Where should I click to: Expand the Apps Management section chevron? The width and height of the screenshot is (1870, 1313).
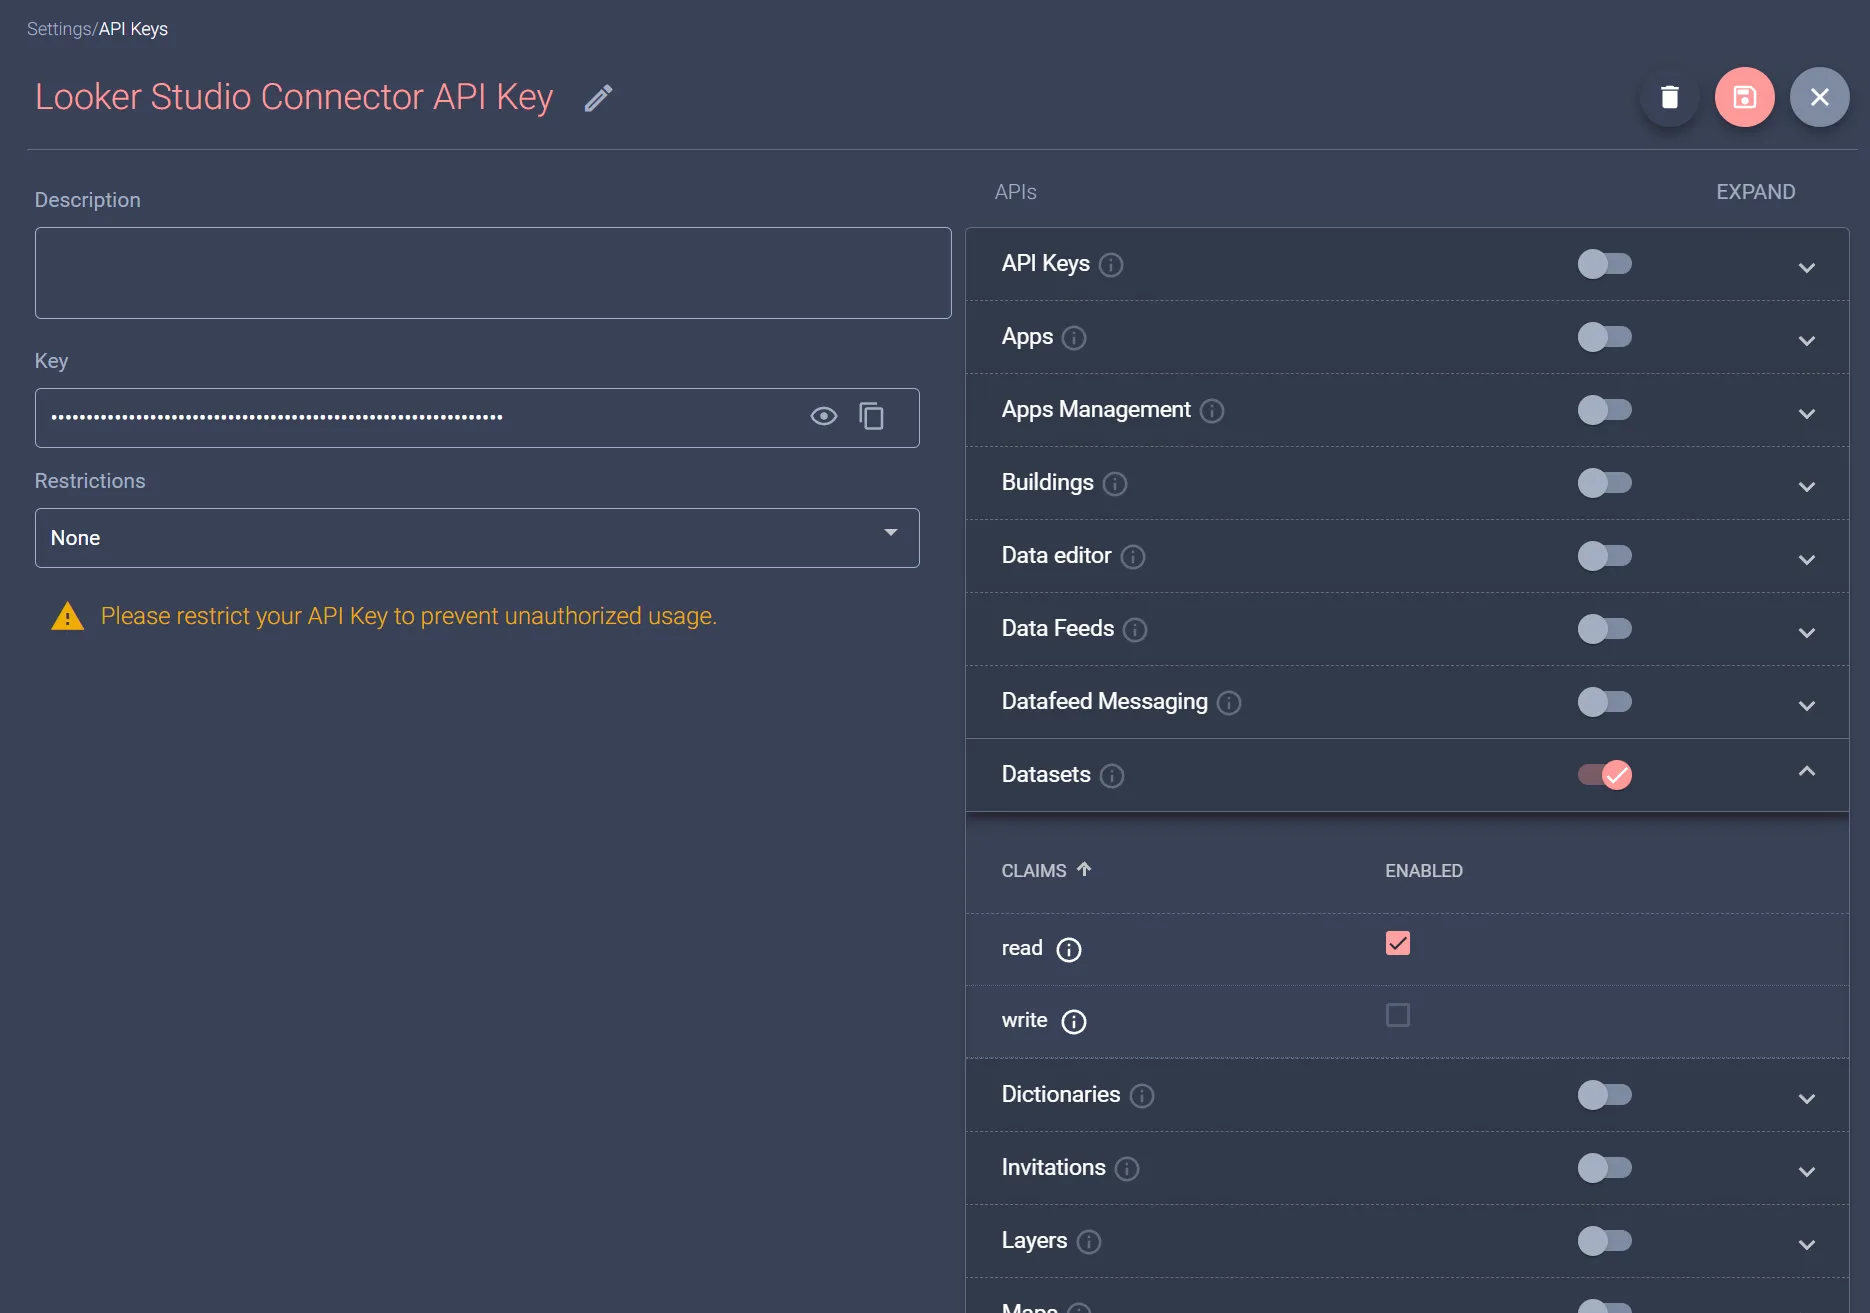pyautogui.click(x=1806, y=413)
